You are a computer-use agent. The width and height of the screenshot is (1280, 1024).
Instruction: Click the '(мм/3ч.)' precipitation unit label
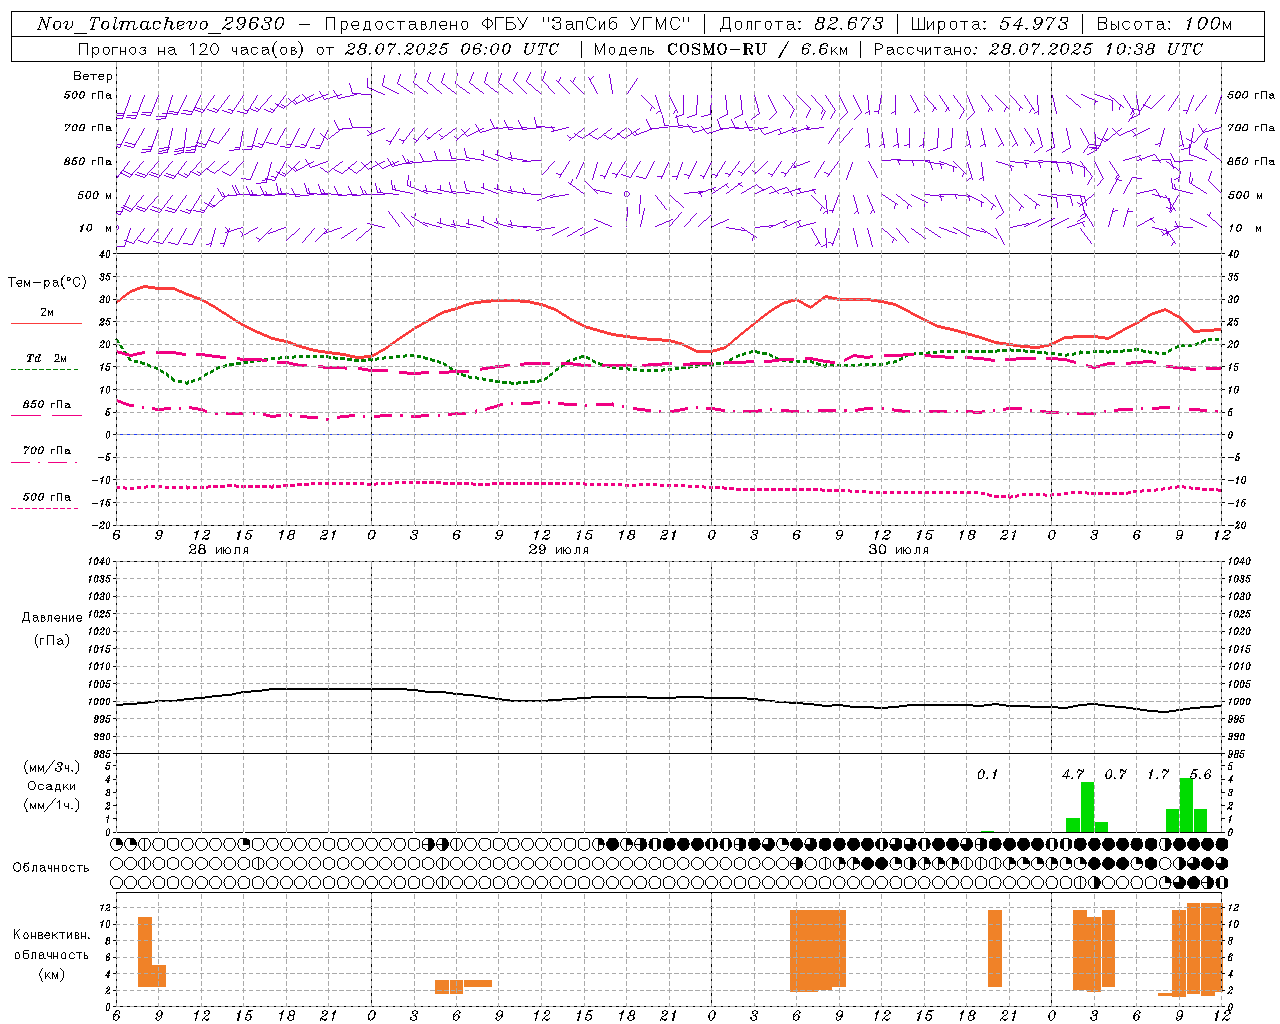[x=51, y=767]
